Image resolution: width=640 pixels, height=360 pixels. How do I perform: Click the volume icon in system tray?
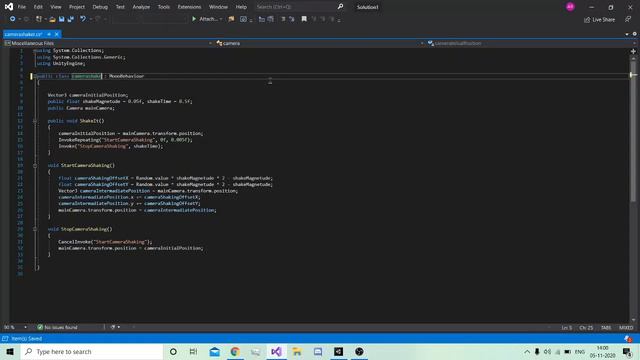547,351
